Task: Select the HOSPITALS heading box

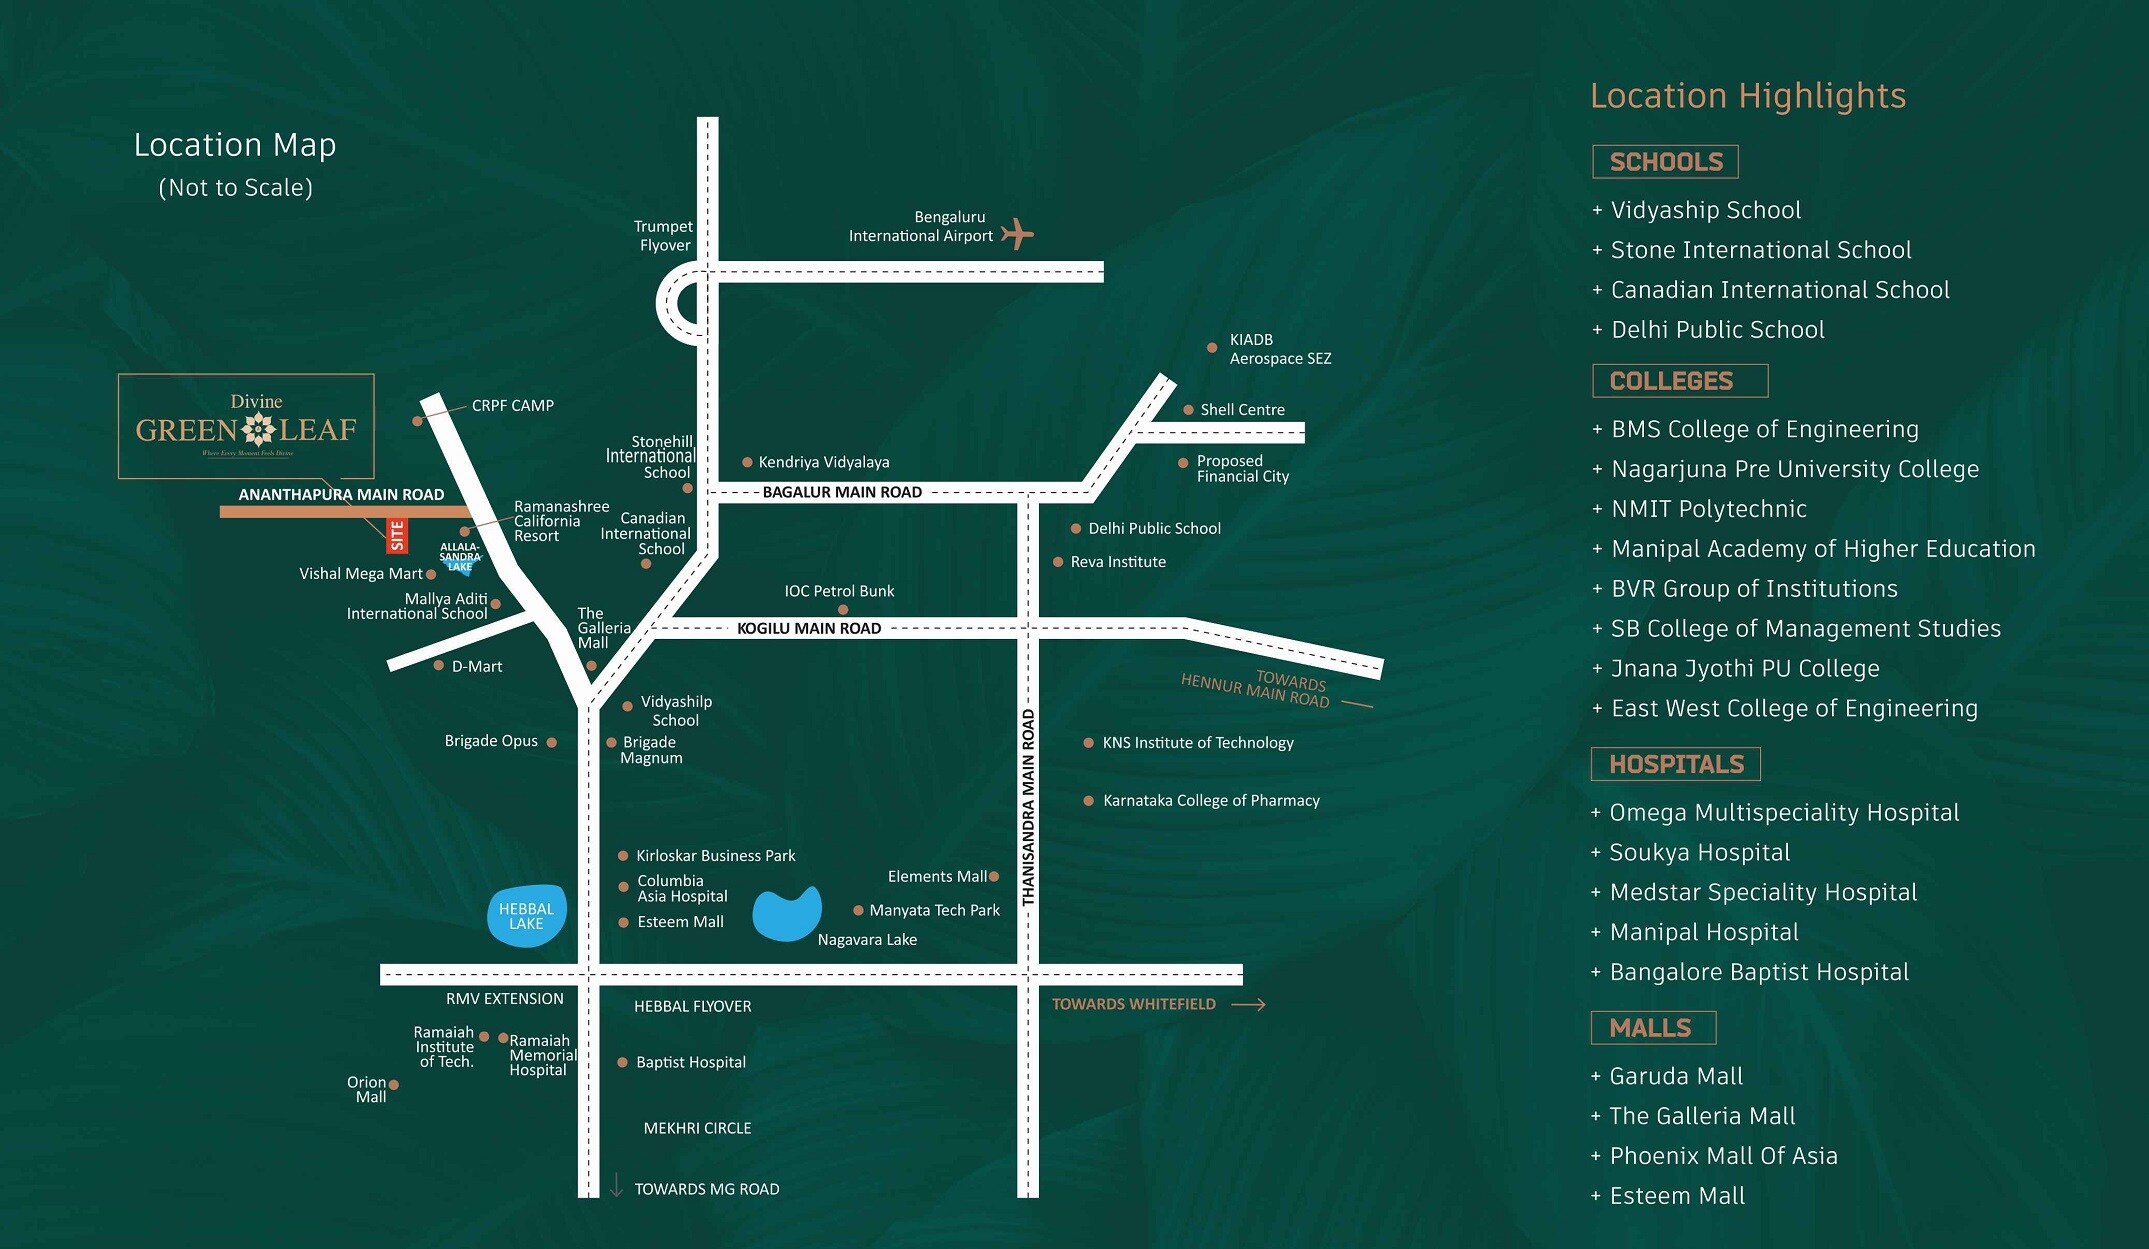Action: click(1675, 765)
